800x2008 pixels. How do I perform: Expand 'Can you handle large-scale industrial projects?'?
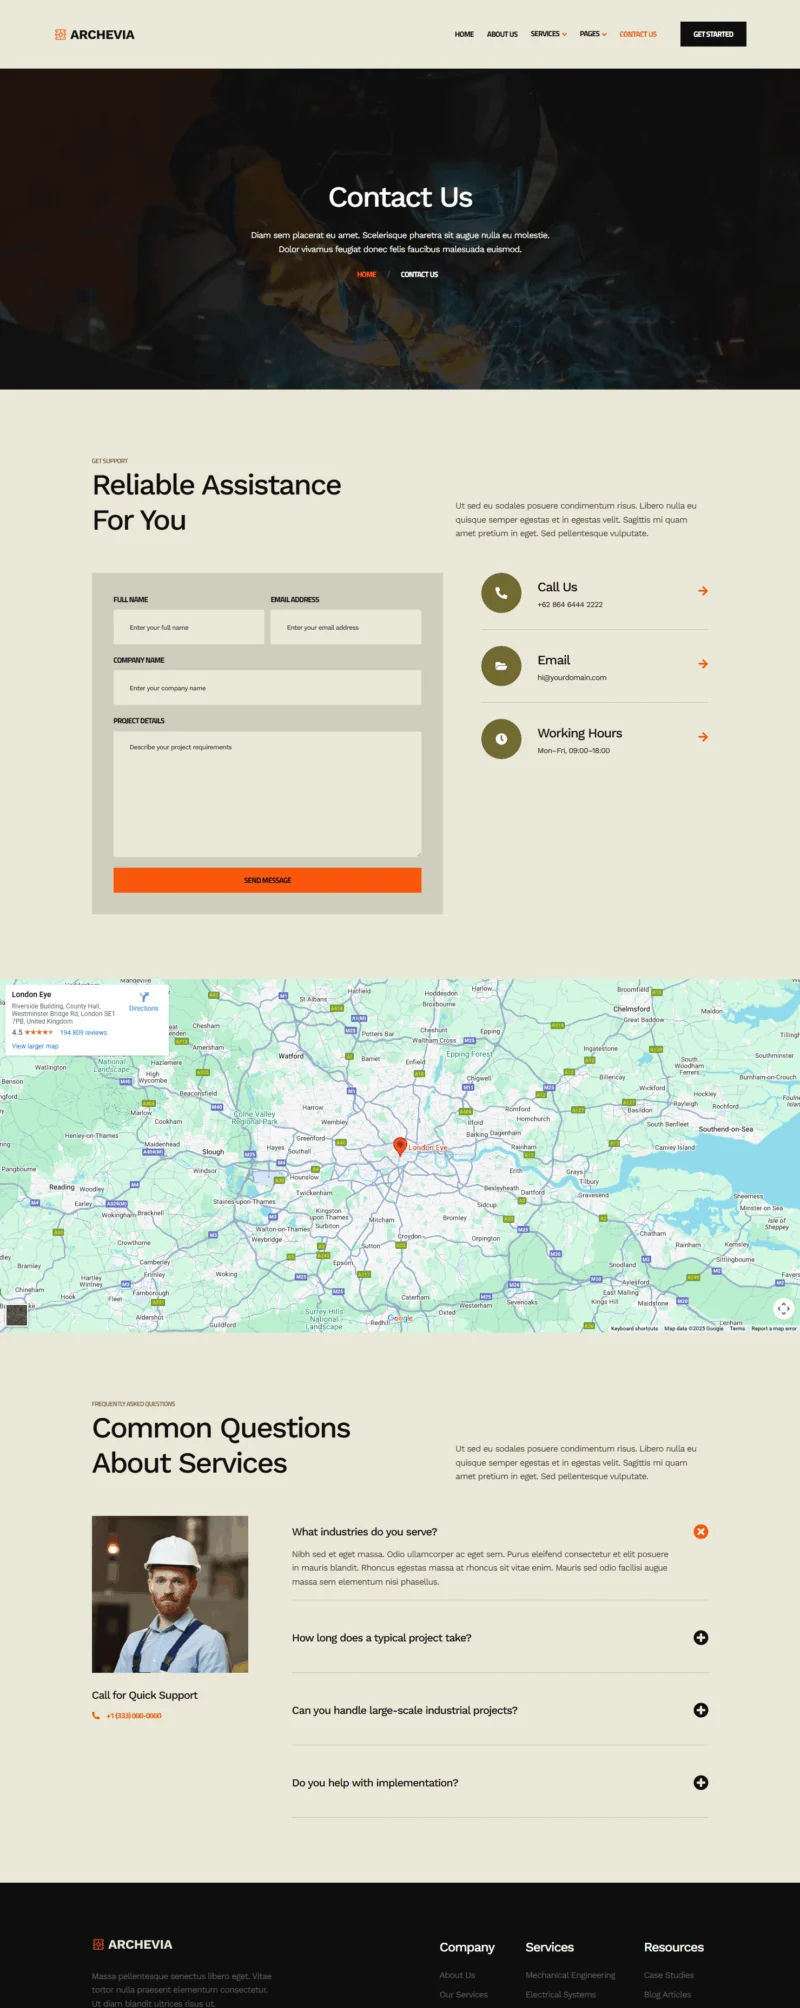(701, 1710)
